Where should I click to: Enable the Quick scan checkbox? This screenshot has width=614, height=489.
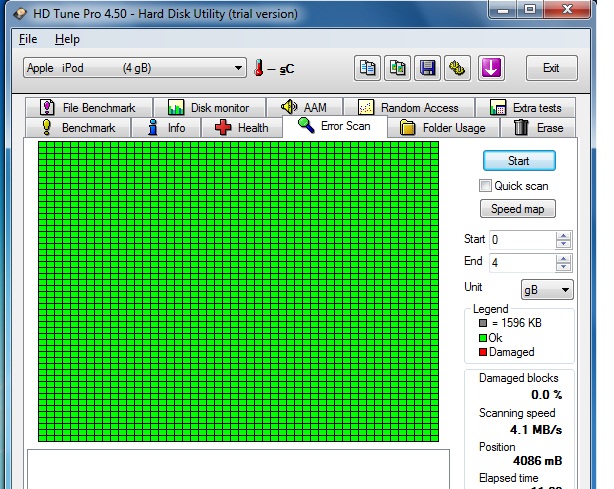[x=486, y=186]
